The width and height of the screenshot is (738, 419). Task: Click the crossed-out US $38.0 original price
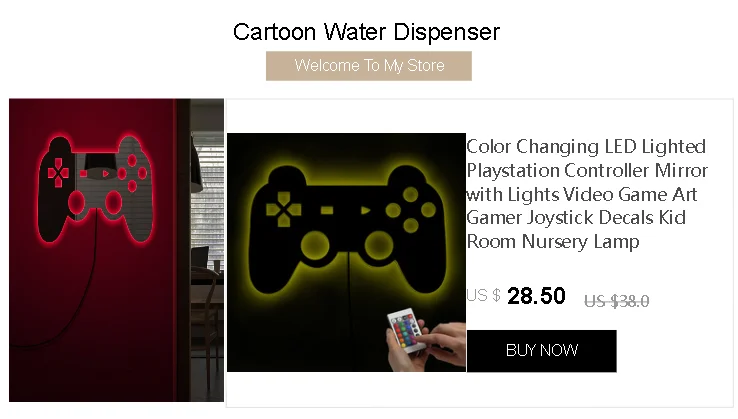point(617,301)
